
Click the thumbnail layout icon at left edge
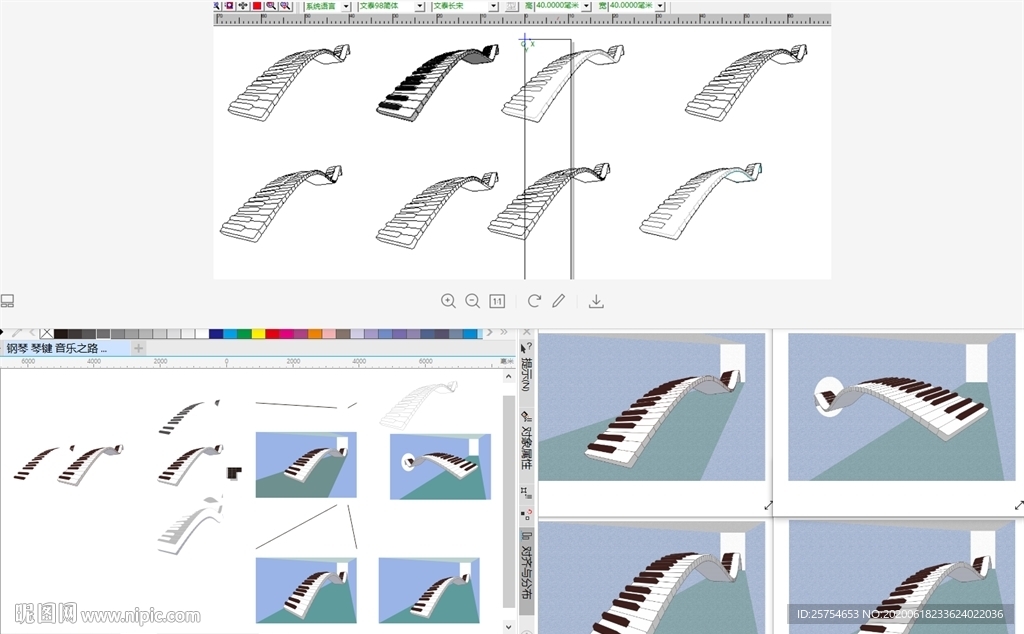(7, 301)
